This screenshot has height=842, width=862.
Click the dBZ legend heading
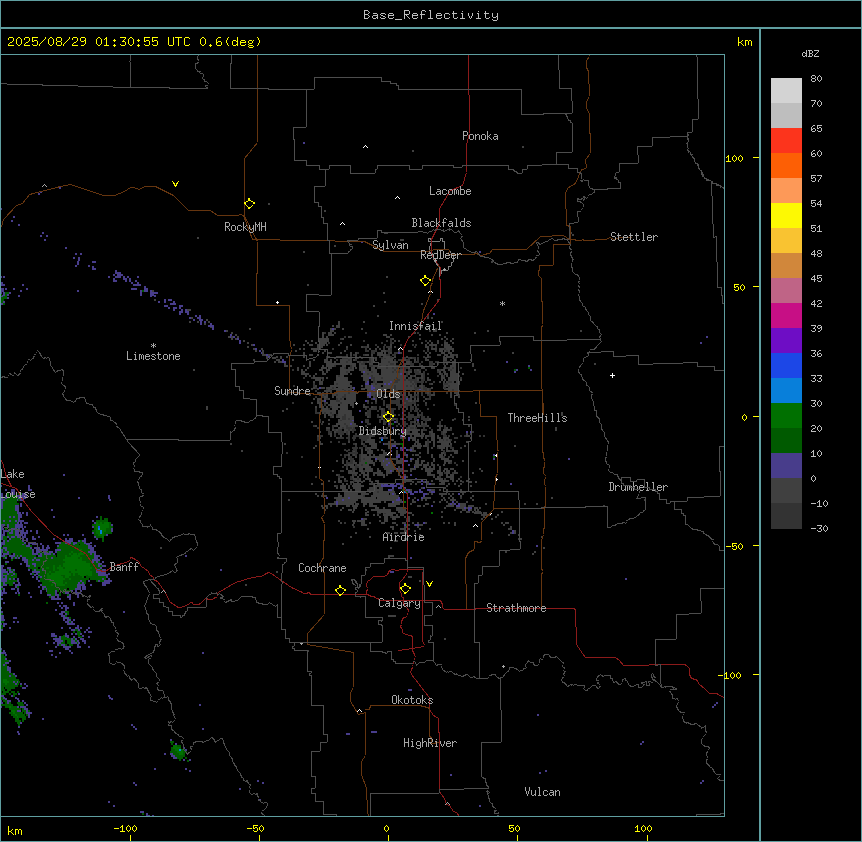(x=810, y=54)
